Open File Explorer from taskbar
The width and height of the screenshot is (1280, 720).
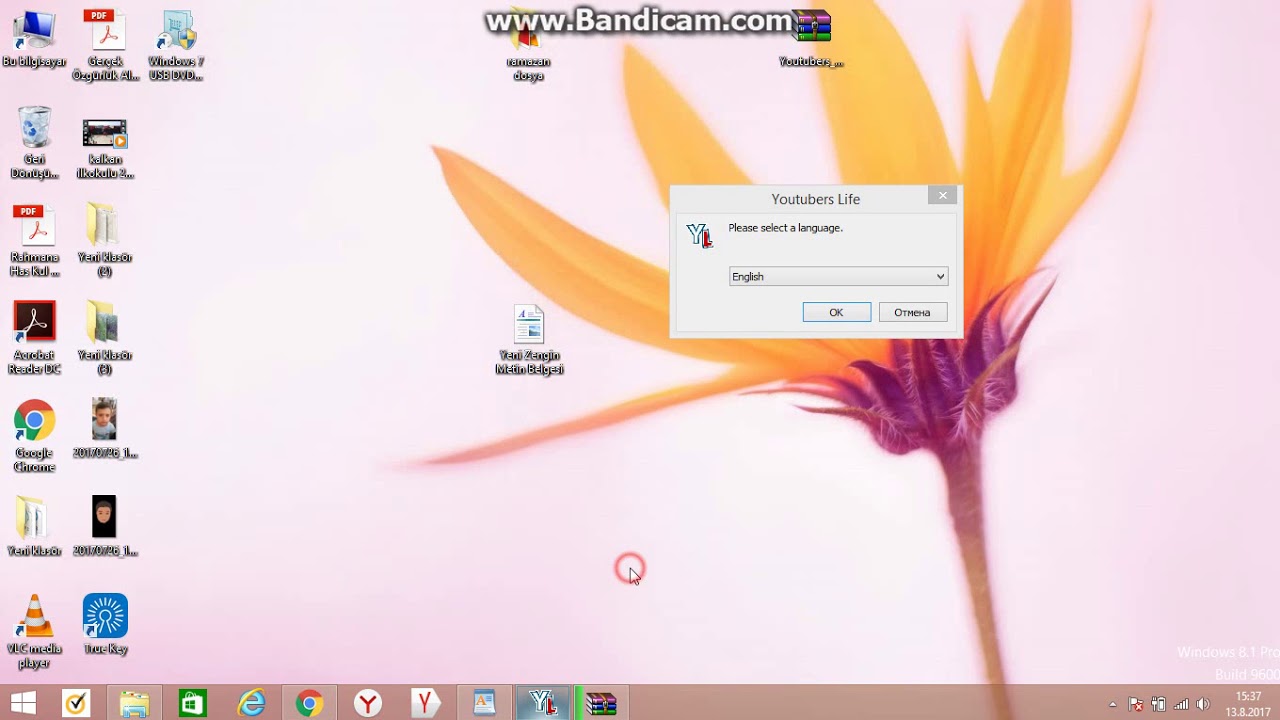pyautogui.click(x=134, y=703)
